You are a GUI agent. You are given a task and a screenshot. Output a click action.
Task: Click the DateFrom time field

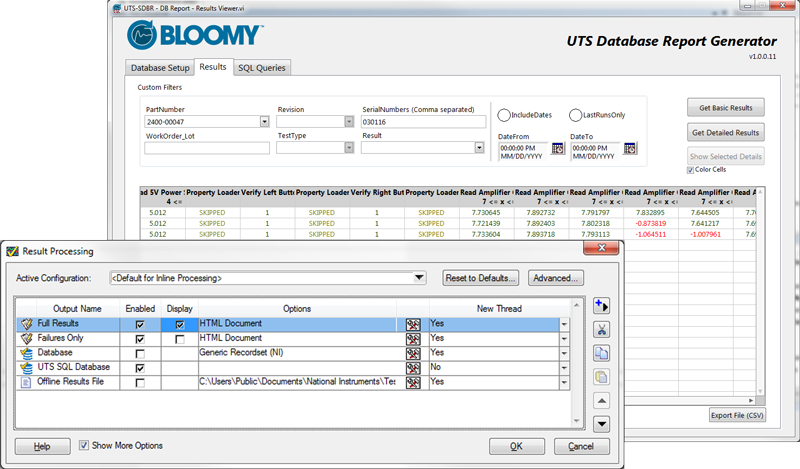(x=523, y=152)
